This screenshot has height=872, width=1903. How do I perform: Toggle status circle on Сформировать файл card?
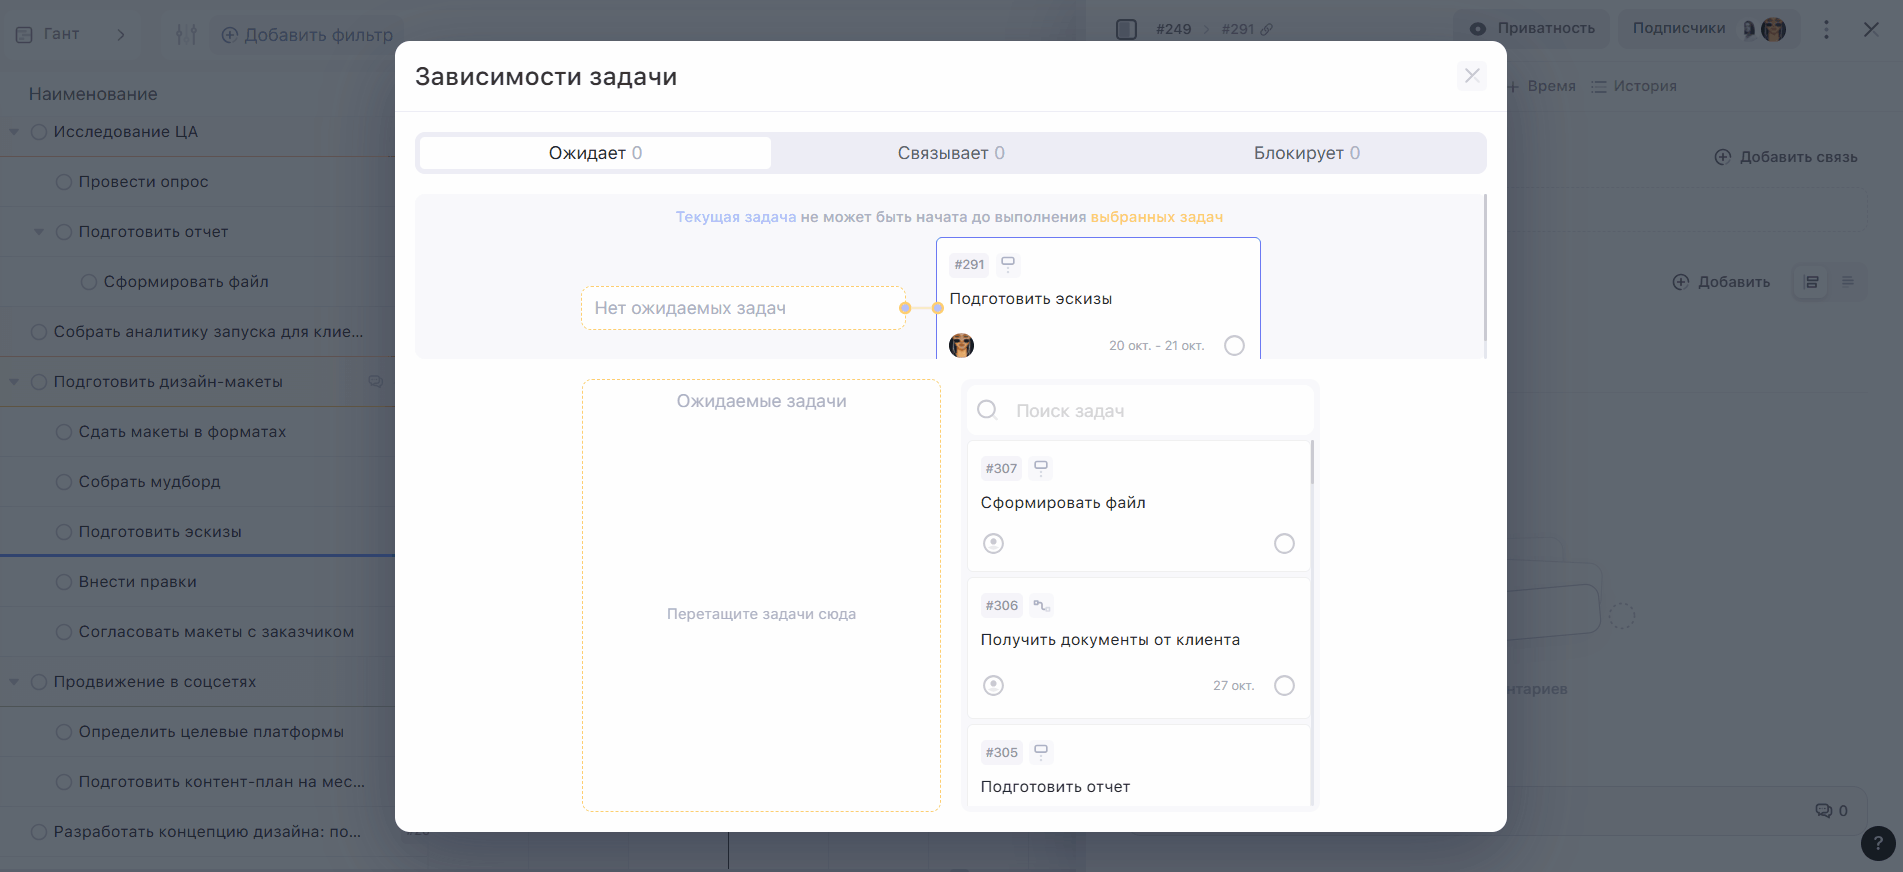point(1284,543)
